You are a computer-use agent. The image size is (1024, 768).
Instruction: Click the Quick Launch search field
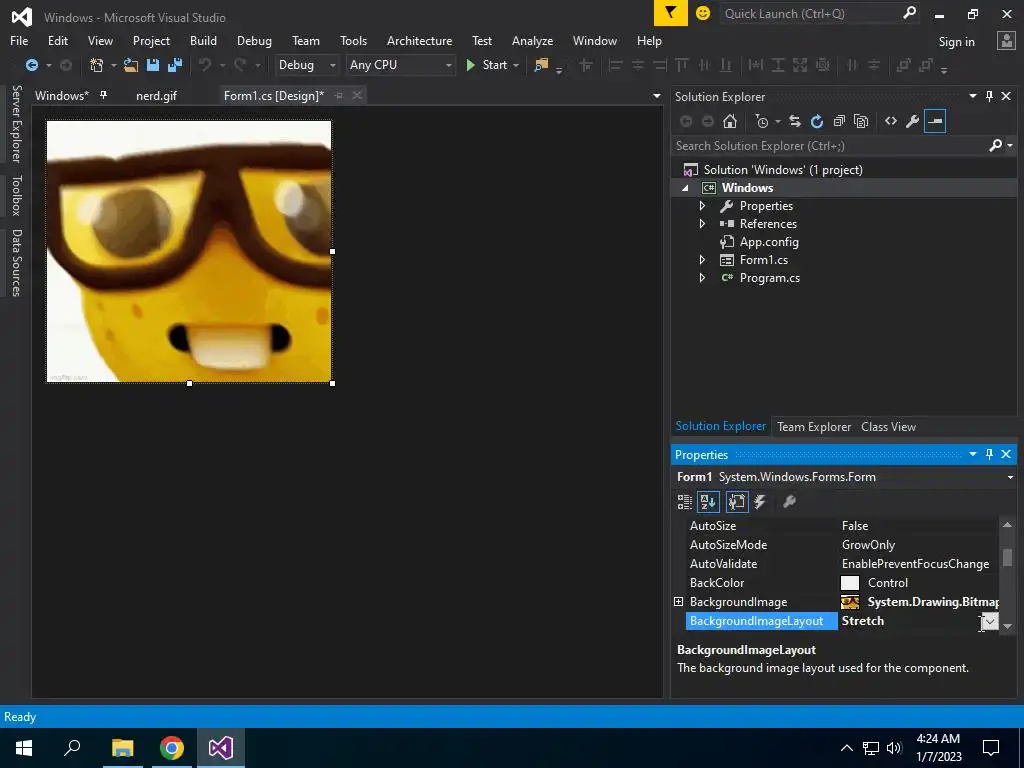810,14
